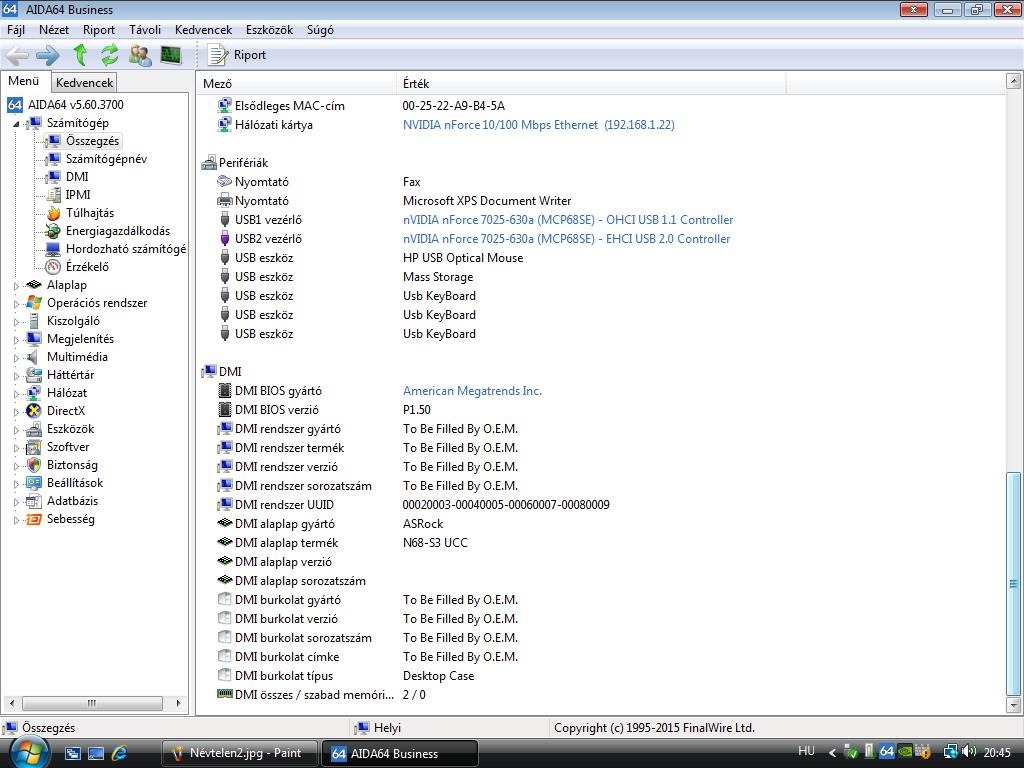
Task: Open the Távoli menu
Action: pos(145,30)
